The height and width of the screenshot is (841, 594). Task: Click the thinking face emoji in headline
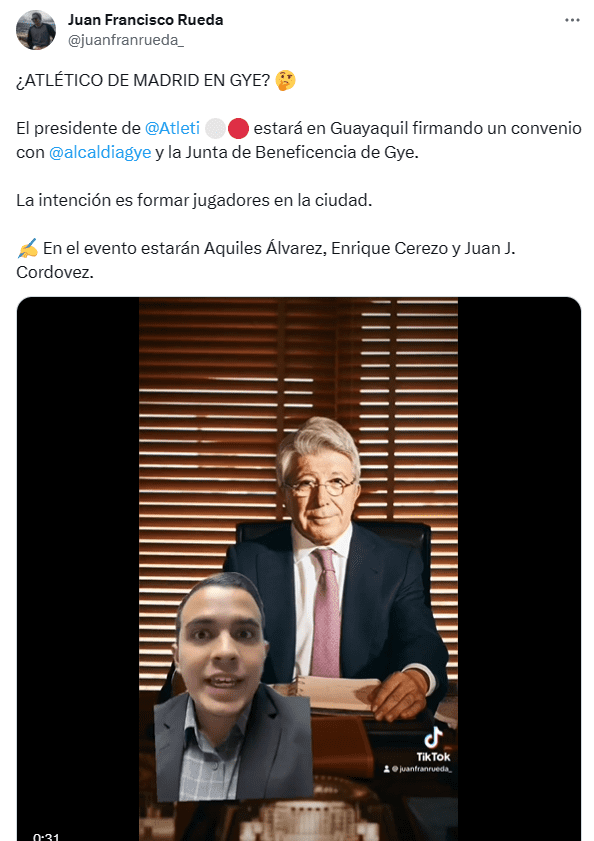click(285, 80)
